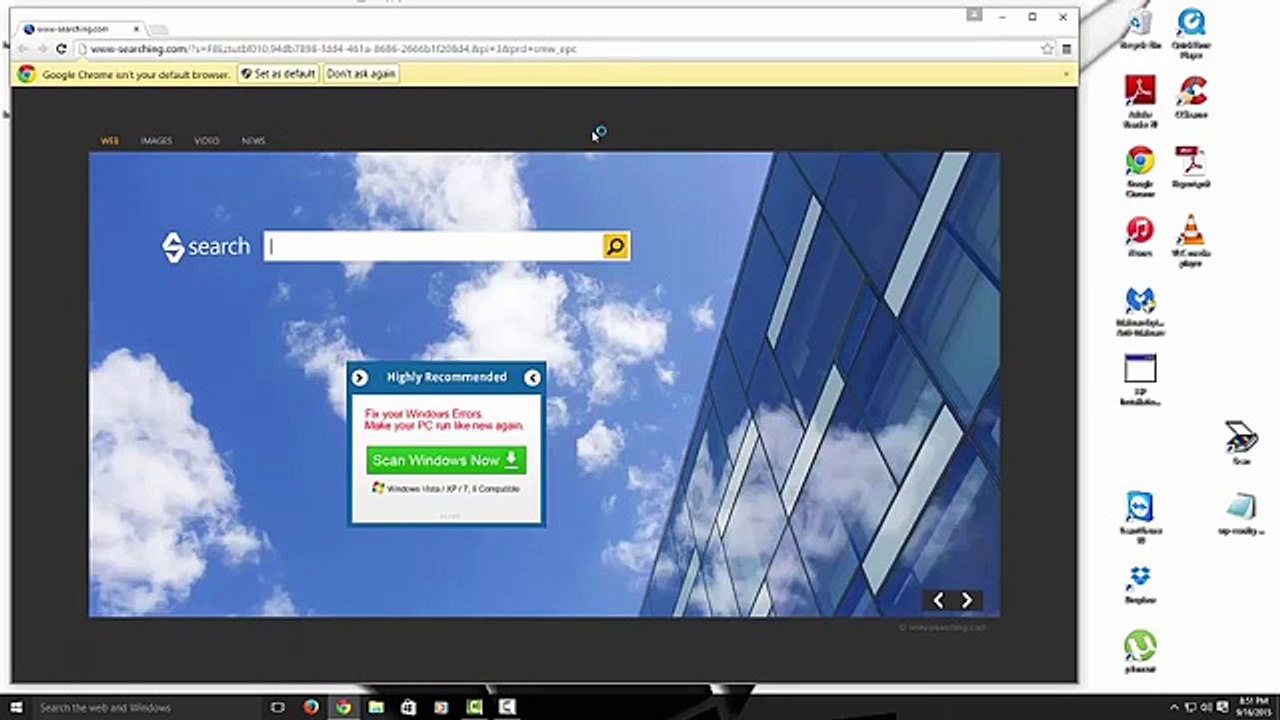Viewport: 1280px width, 720px height.
Task: Show the previous background image
Action: (x=938, y=600)
